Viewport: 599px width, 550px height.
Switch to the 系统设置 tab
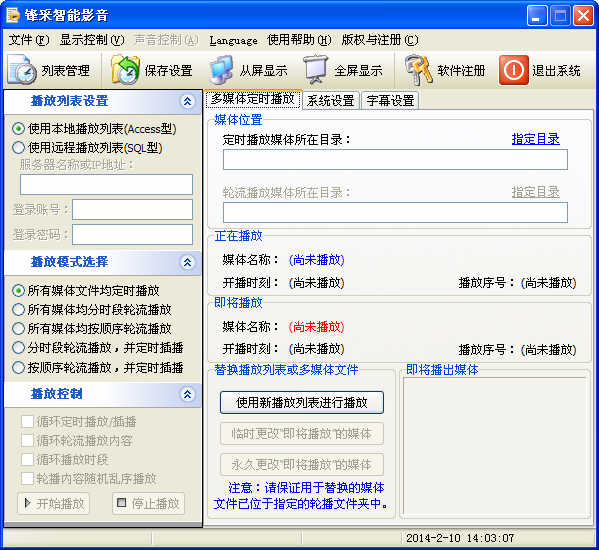point(331,101)
